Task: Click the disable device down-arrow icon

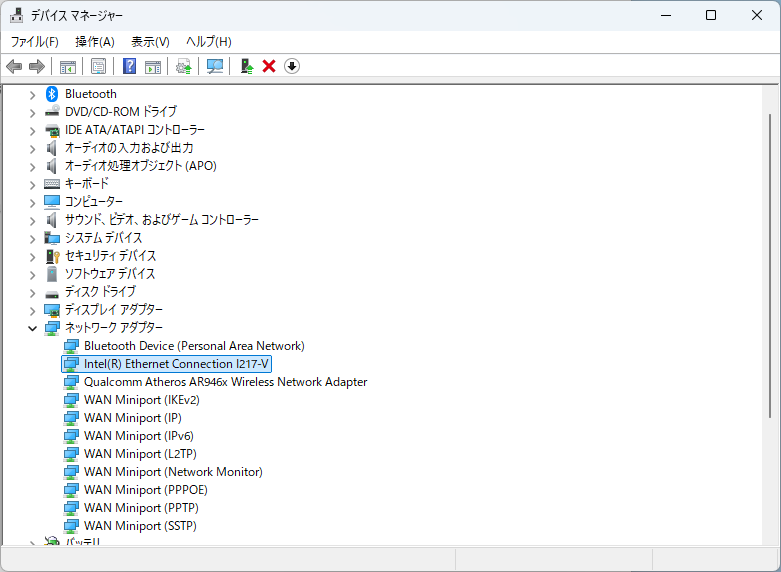Action: click(x=292, y=66)
